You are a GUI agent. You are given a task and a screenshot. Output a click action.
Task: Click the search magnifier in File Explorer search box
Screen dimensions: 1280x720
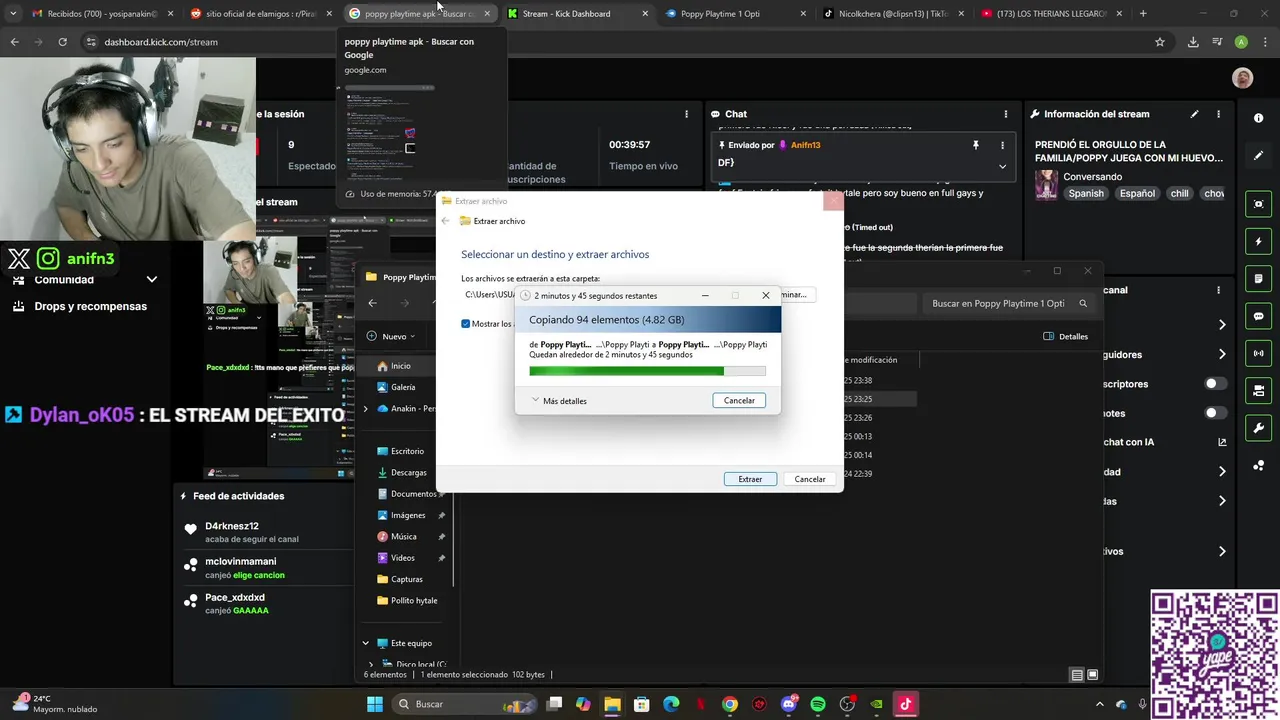pyautogui.click(x=1083, y=303)
